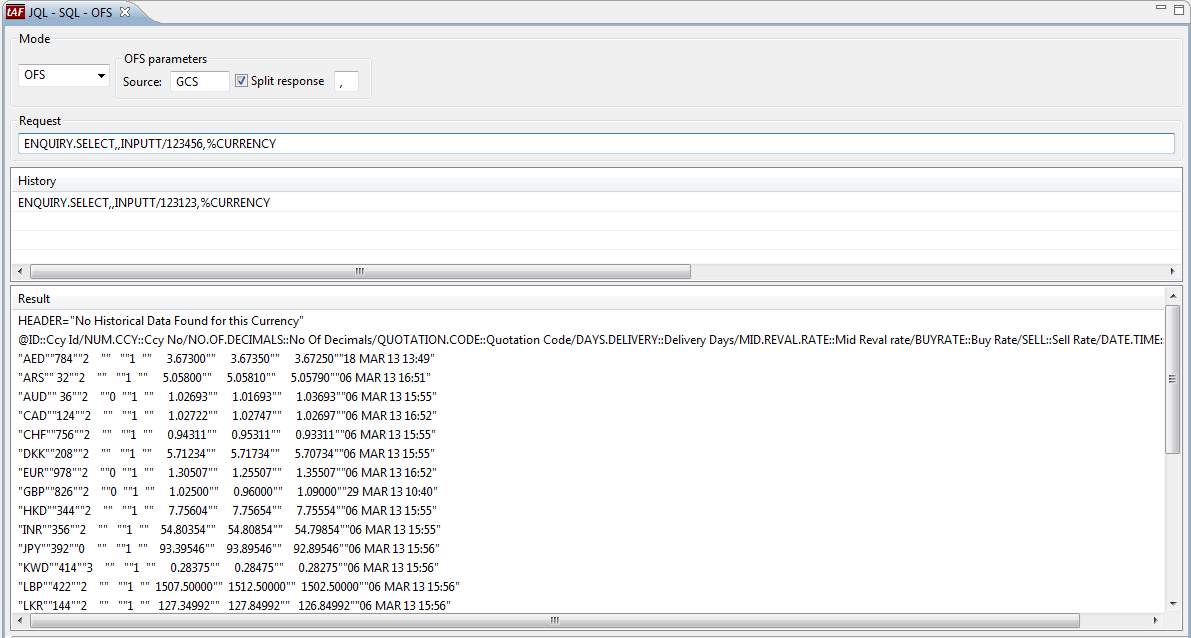Focus the Request input field
Image resolution: width=1191 pixels, height=638 pixels.
coord(595,144)
